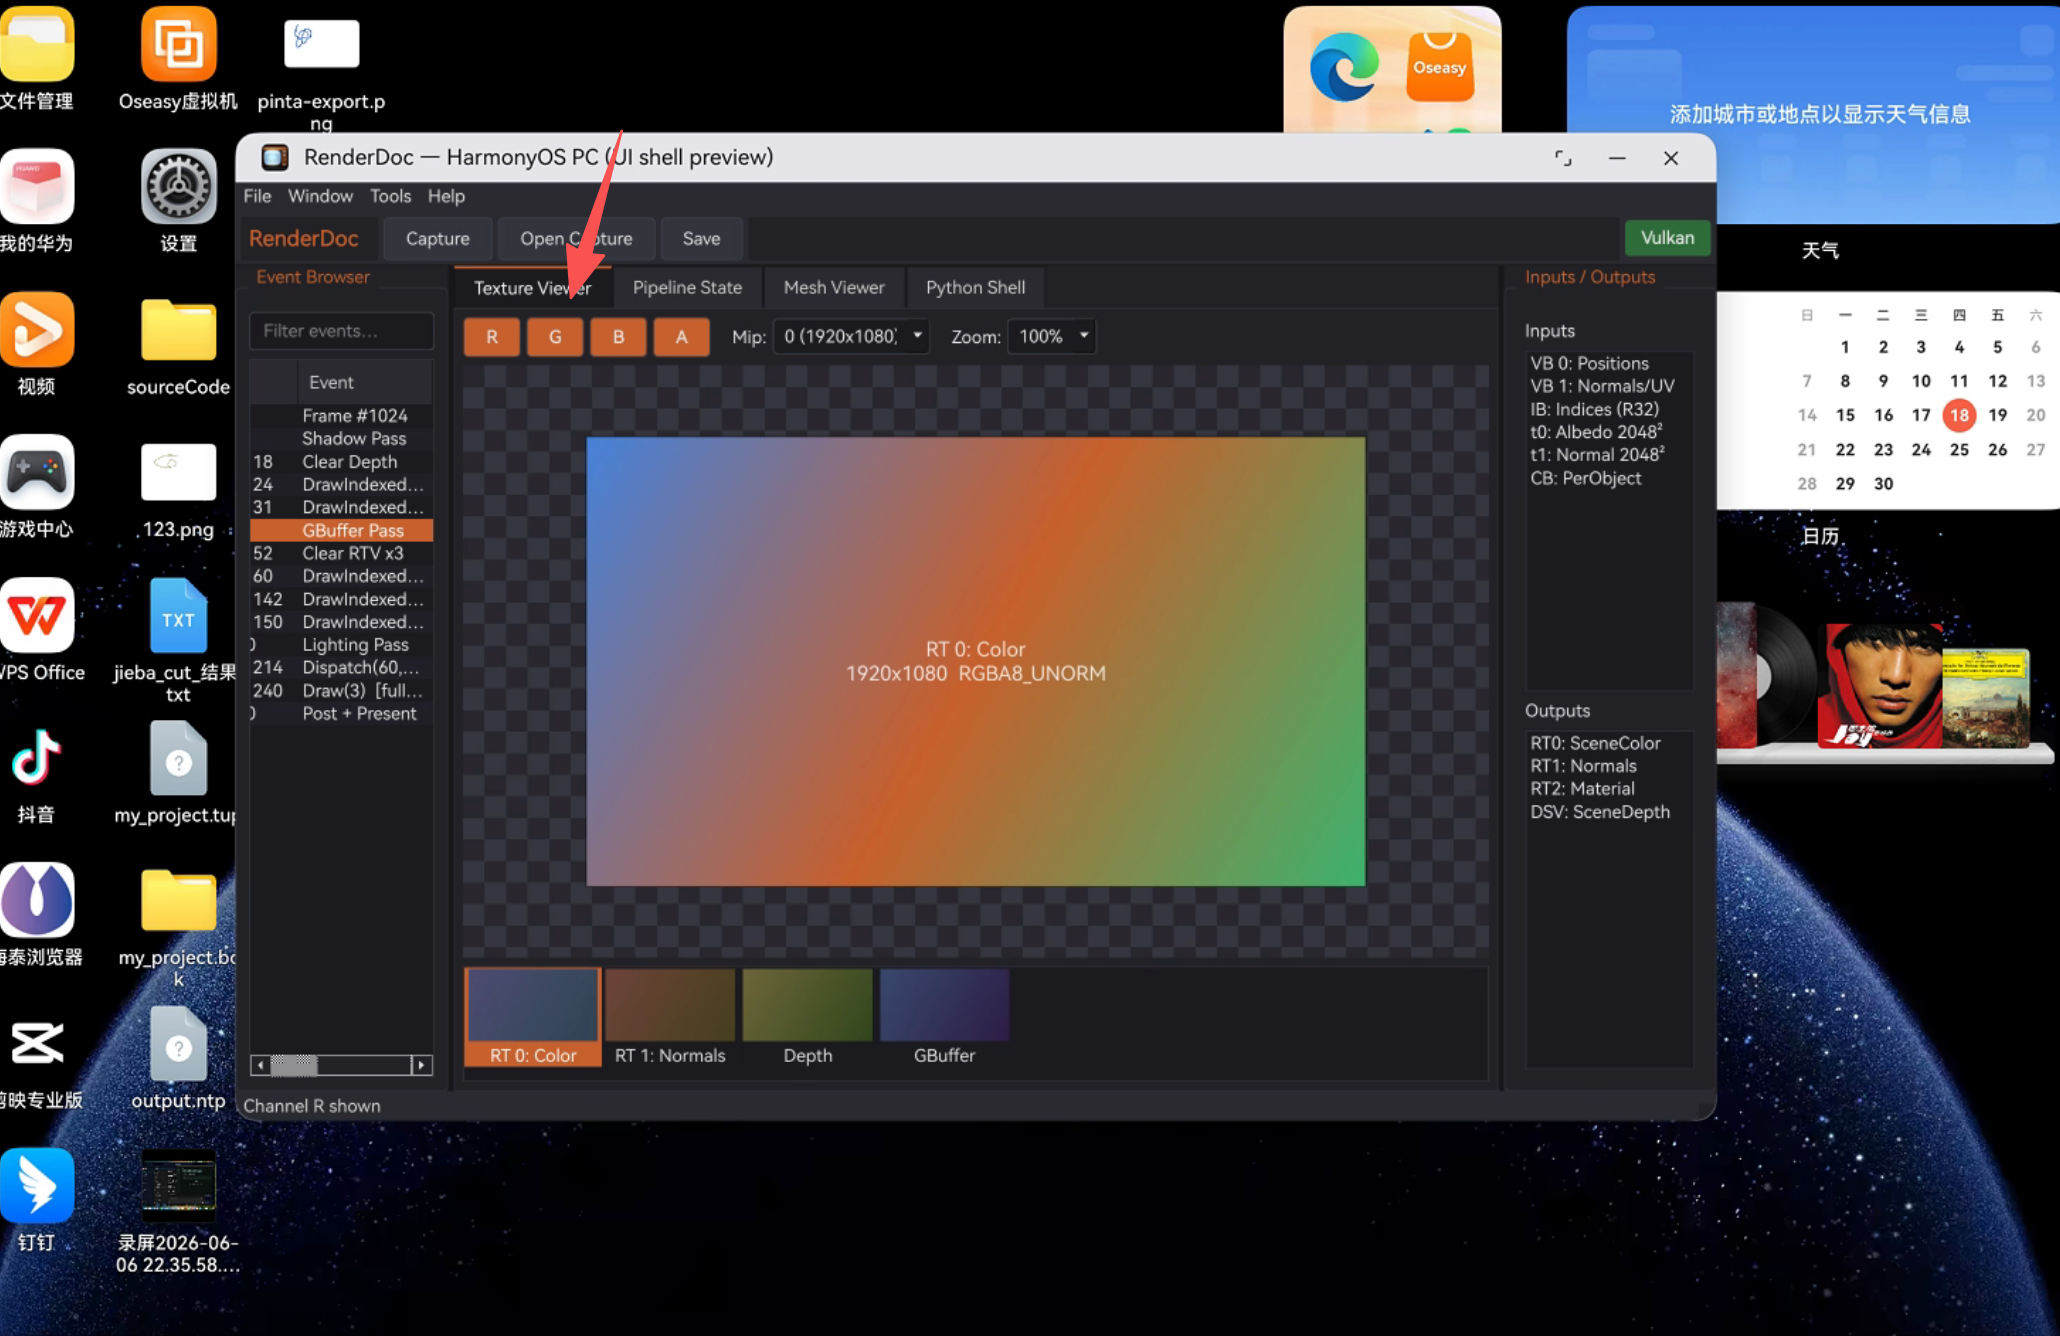The width and height of the screenshot is (2060, 1336).
Task: Open the WPS Office desktop icon
Action: (37, 615)
